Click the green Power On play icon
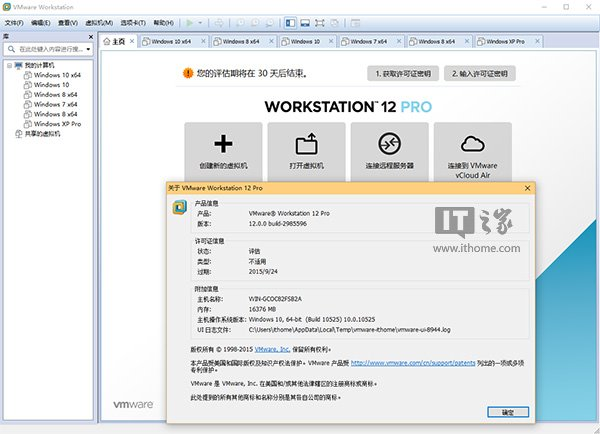Viewport: 600px width, 434px height. [189, 23]
